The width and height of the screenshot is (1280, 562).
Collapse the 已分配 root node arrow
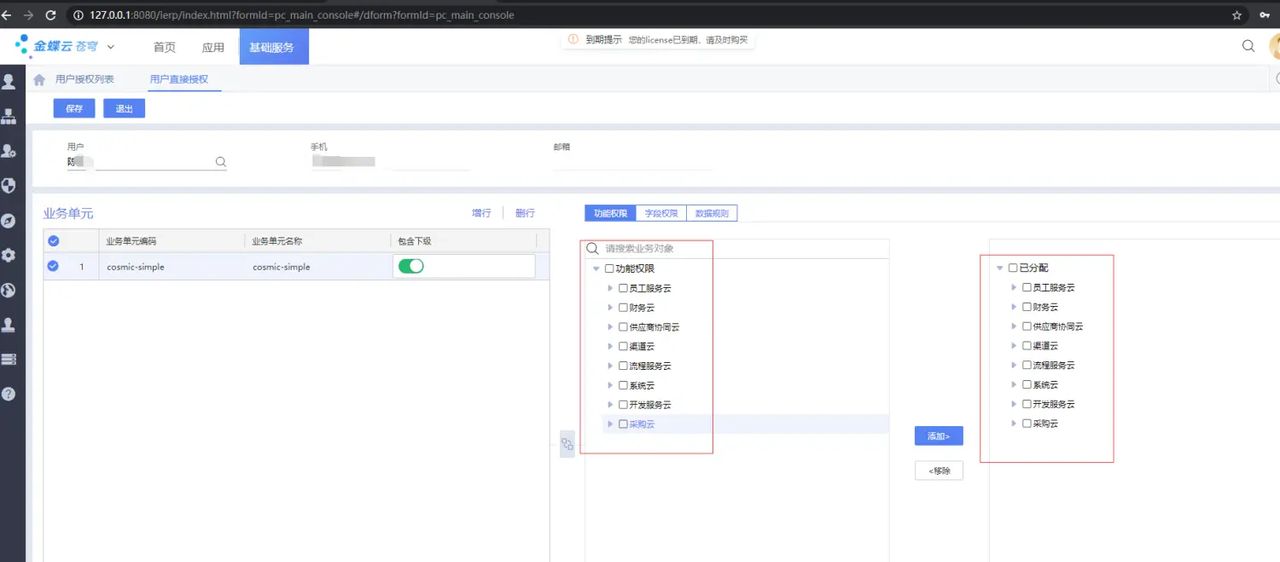1000,268
